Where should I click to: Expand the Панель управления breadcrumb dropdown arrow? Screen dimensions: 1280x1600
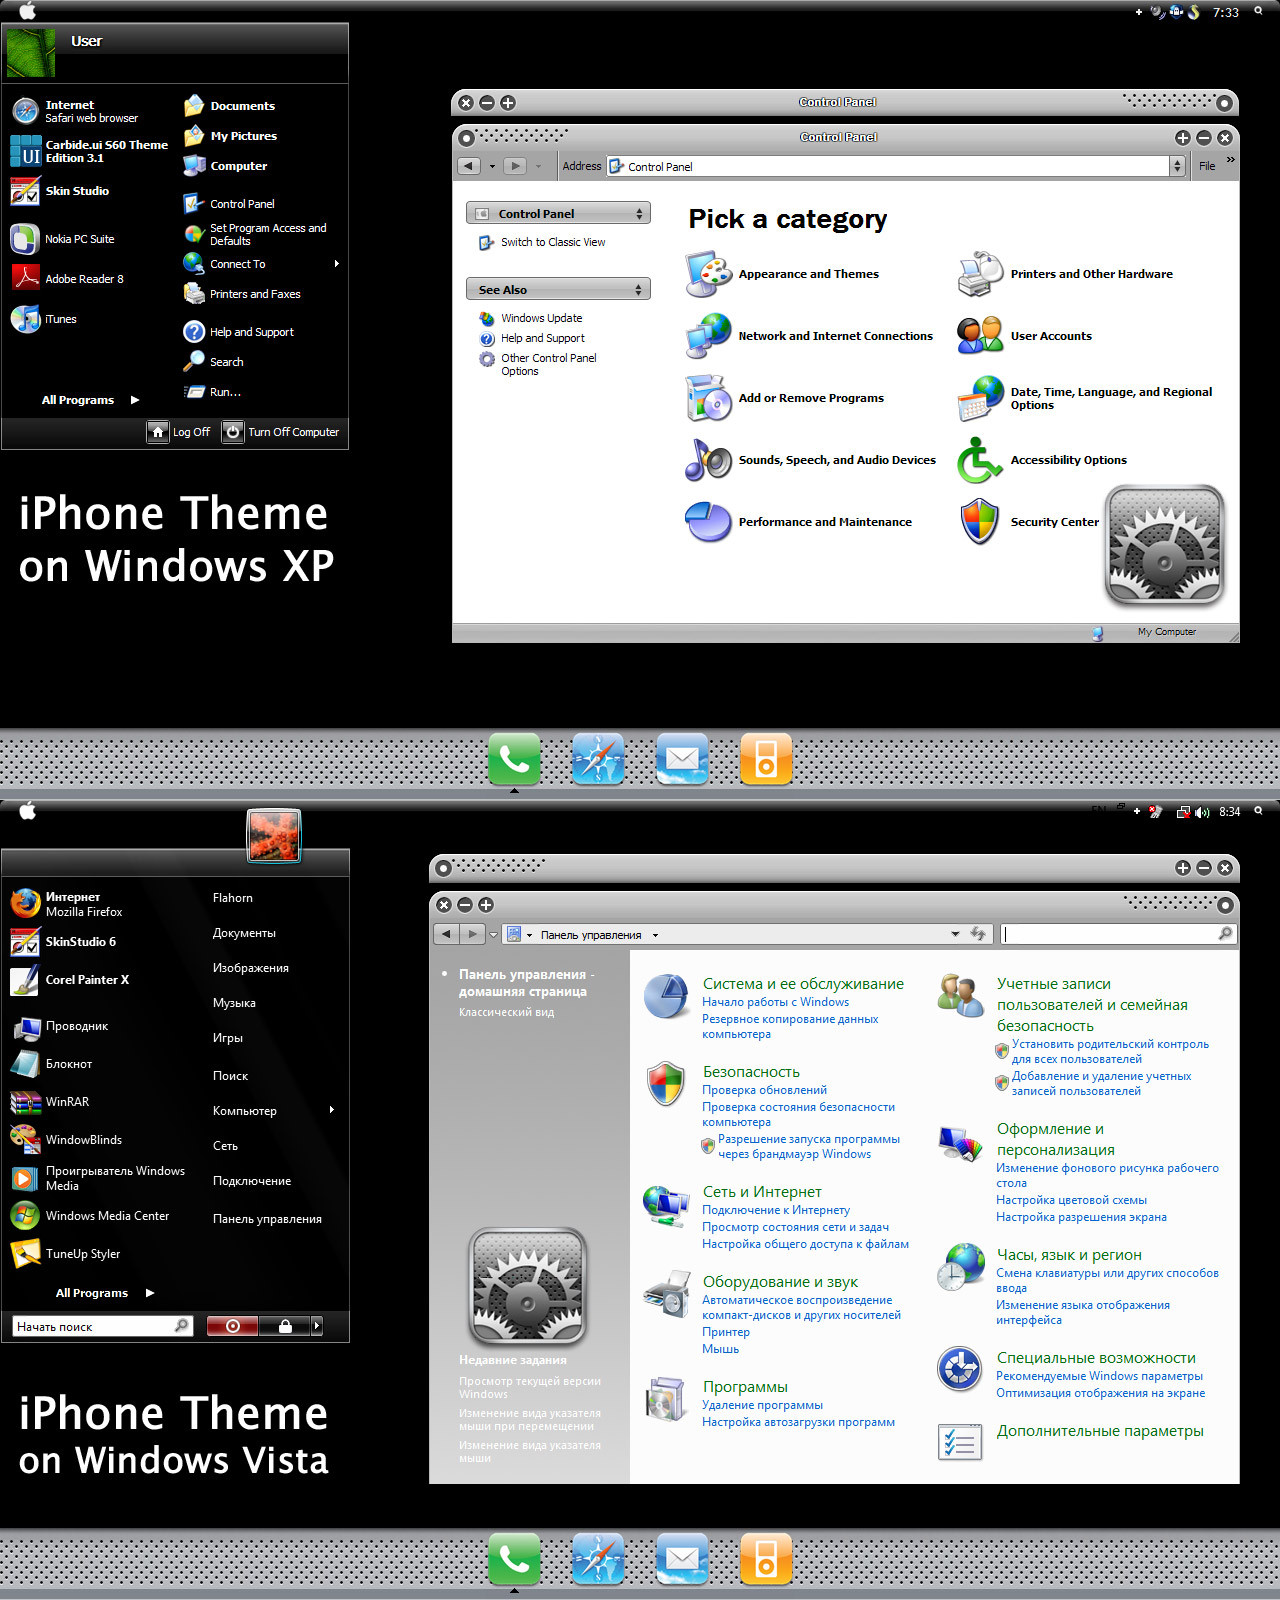point(655,936)
